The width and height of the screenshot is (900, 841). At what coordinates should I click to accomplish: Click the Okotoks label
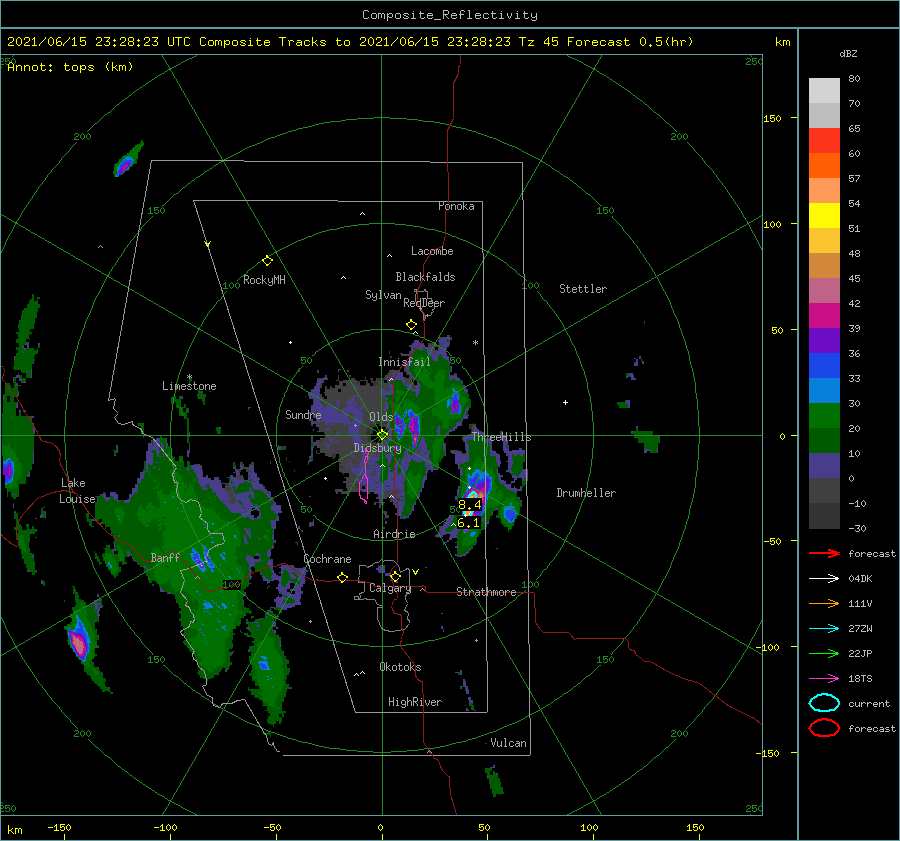(x=400, y=667)
